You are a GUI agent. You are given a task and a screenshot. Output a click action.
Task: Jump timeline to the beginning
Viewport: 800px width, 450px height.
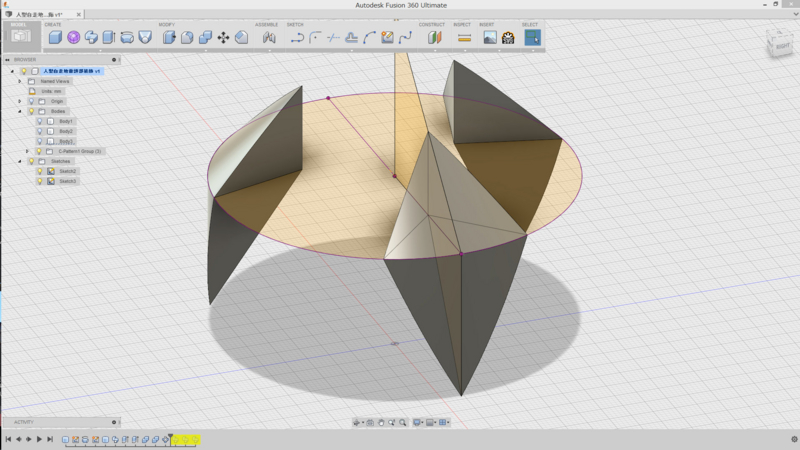coord(8,439)
